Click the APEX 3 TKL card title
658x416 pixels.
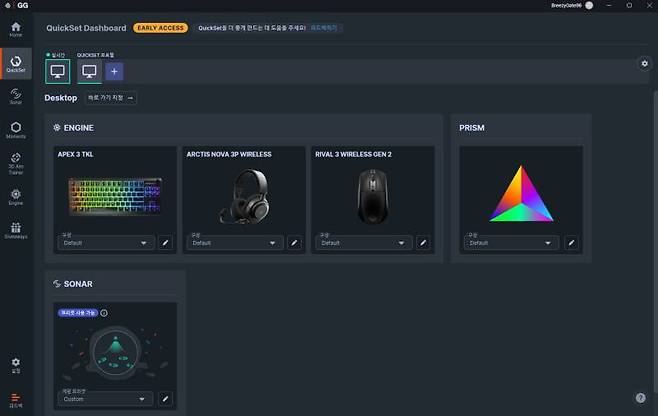coord(76,154)
